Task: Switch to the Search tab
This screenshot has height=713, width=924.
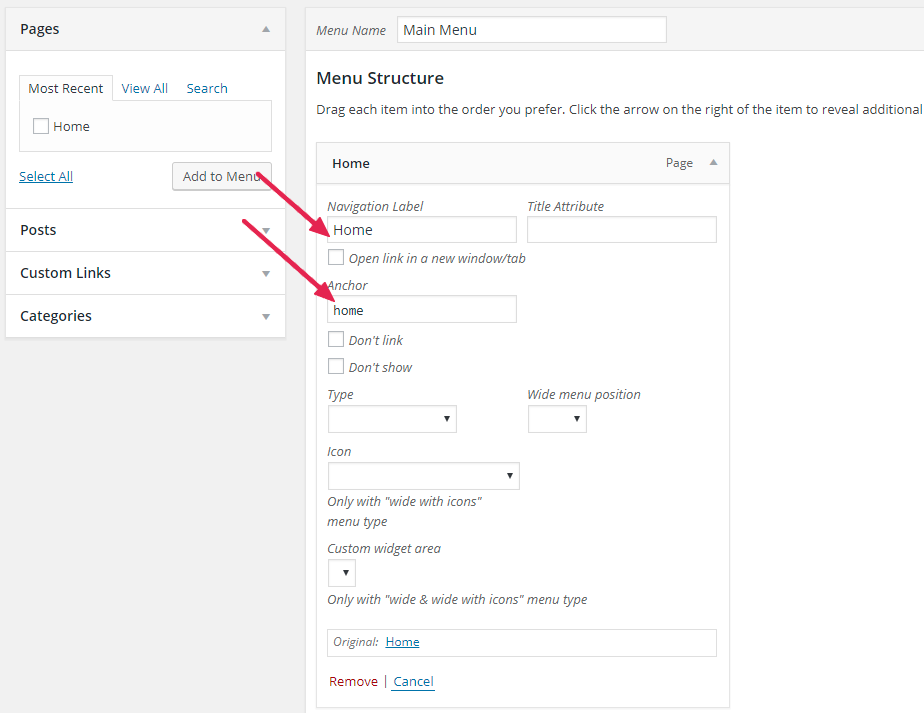Action: pos(207,88)
